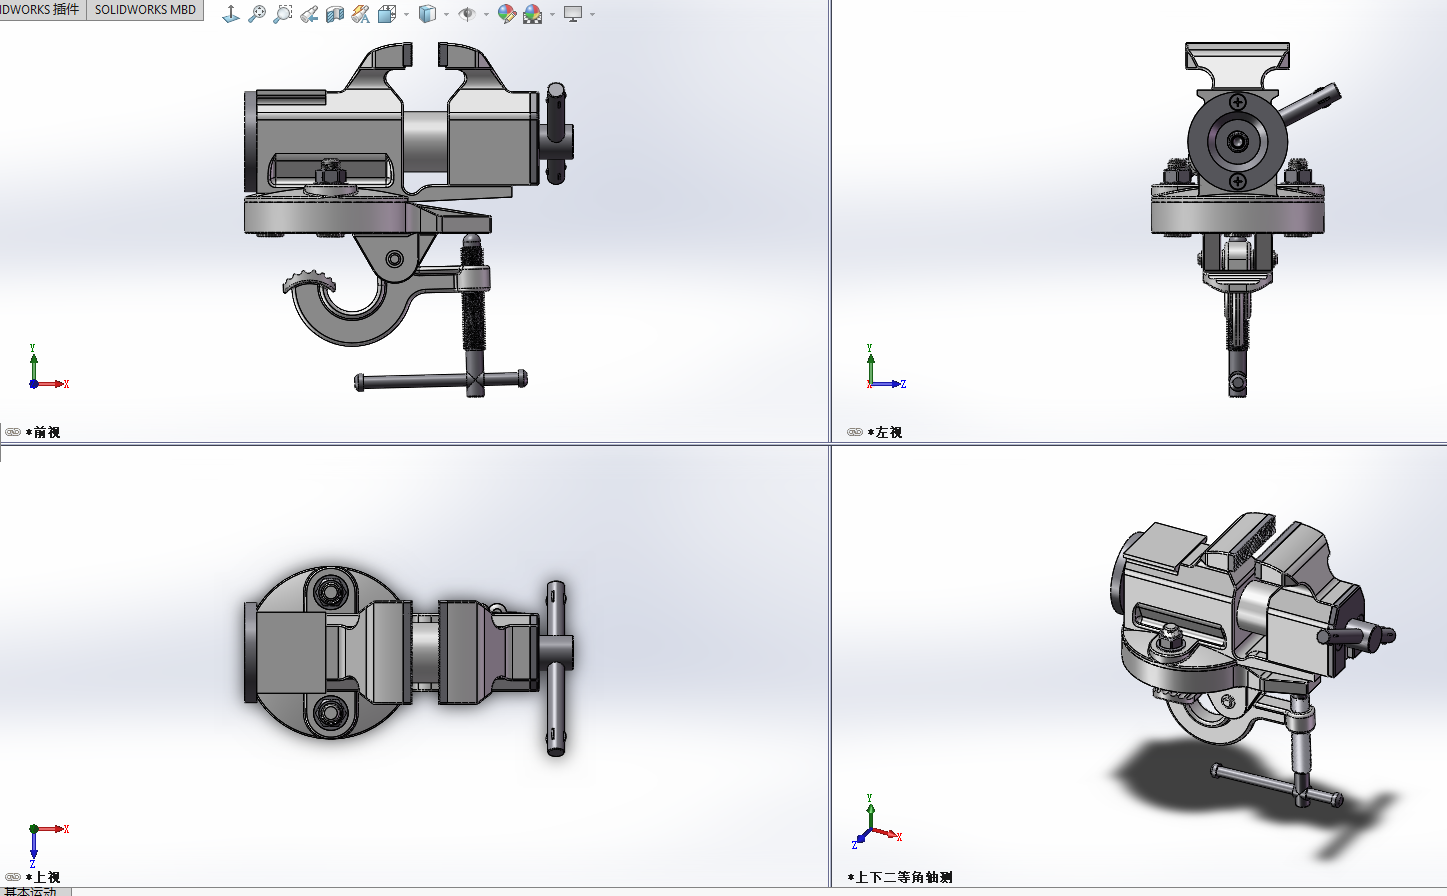The width and height of the screenshot is (1447, 896).
Task: Expand the Apply Scene dropdown arrow
Action: tap(552, 14)
